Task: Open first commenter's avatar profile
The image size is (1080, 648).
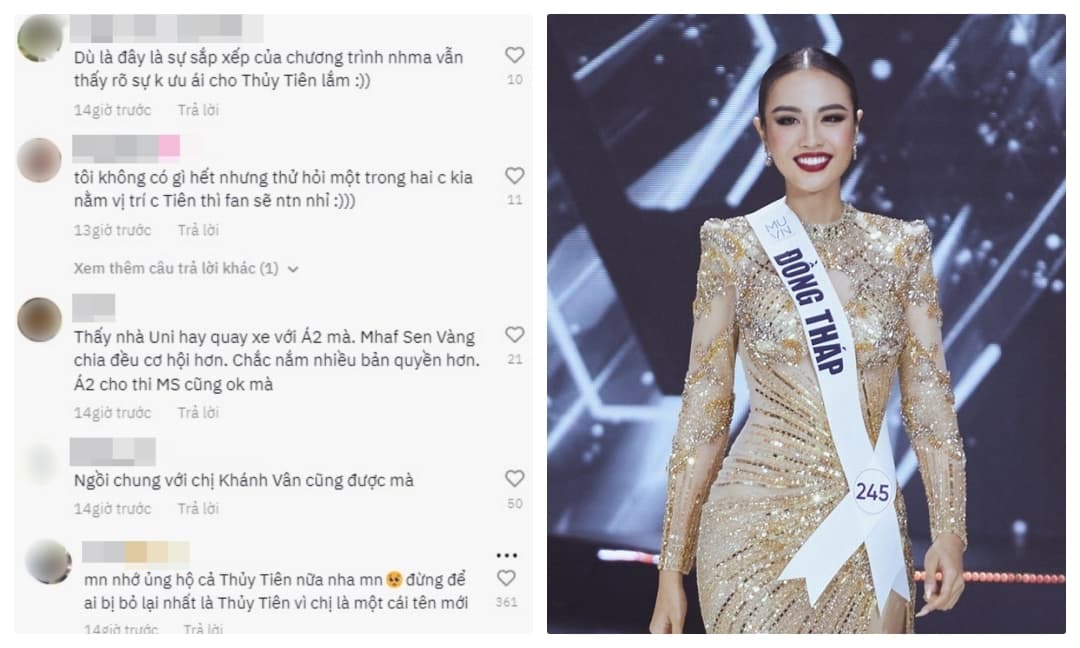Action: [x=40, y=38]
